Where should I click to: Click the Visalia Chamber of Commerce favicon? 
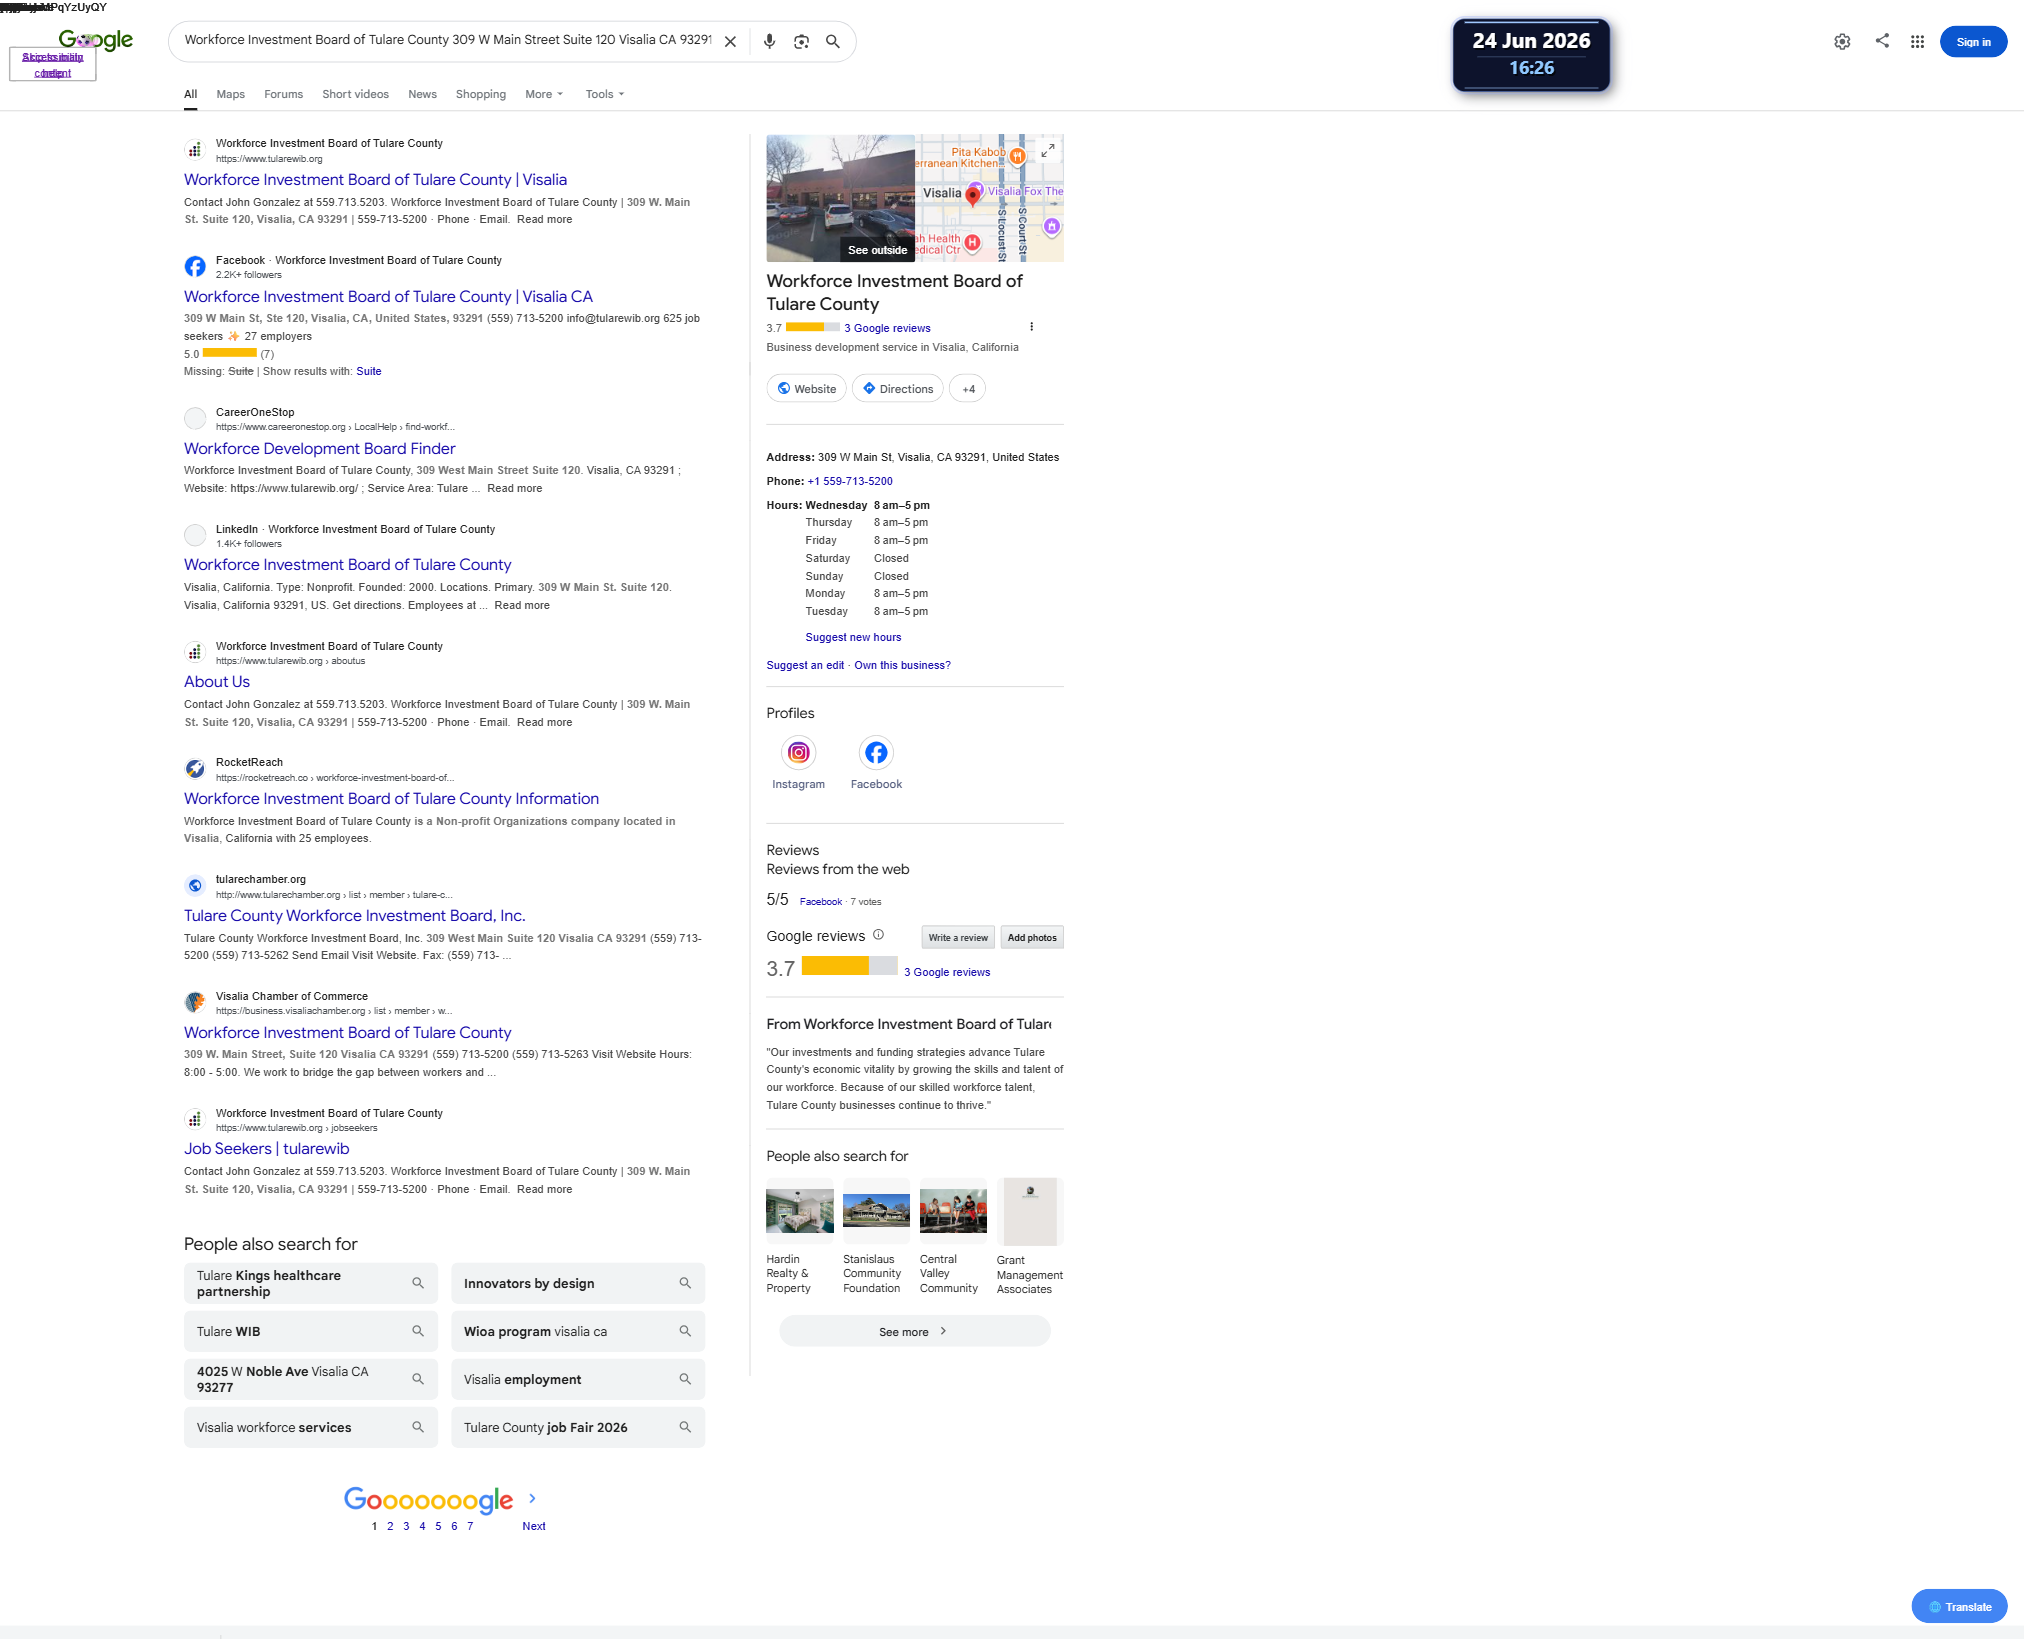(195, 1003)
